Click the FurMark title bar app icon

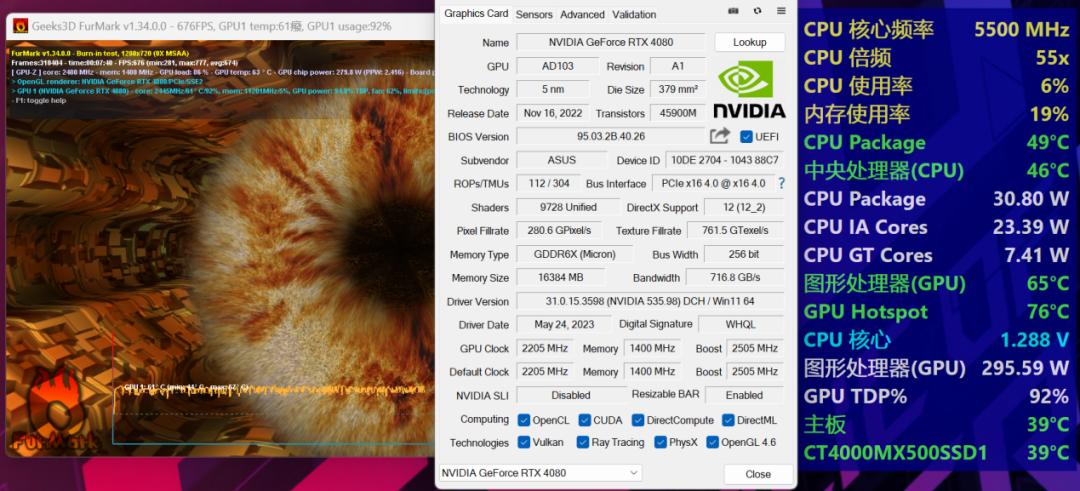click(x=21, y=26)
